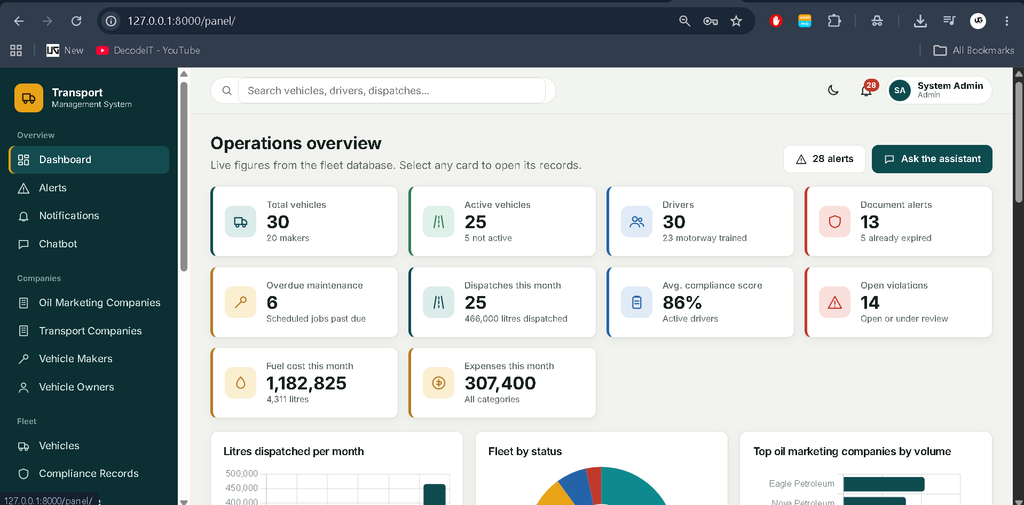1024x505 pixels.
Task: Open Transport Companies page
Action: 89,331
